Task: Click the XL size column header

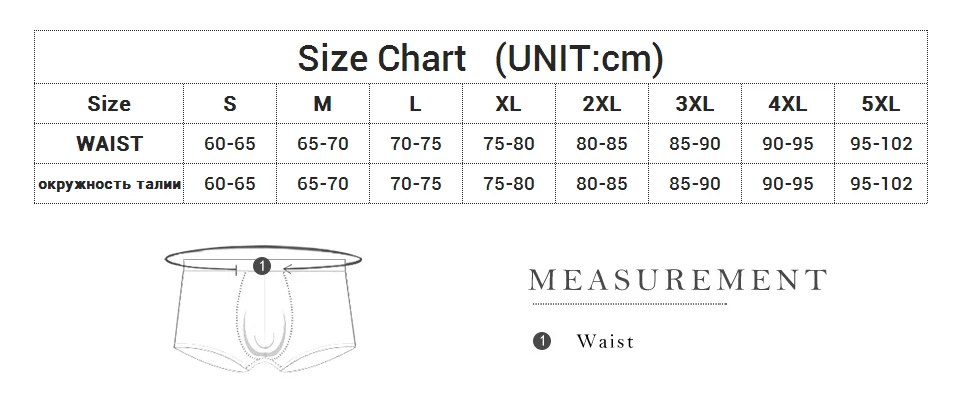Action: (508, 103)
